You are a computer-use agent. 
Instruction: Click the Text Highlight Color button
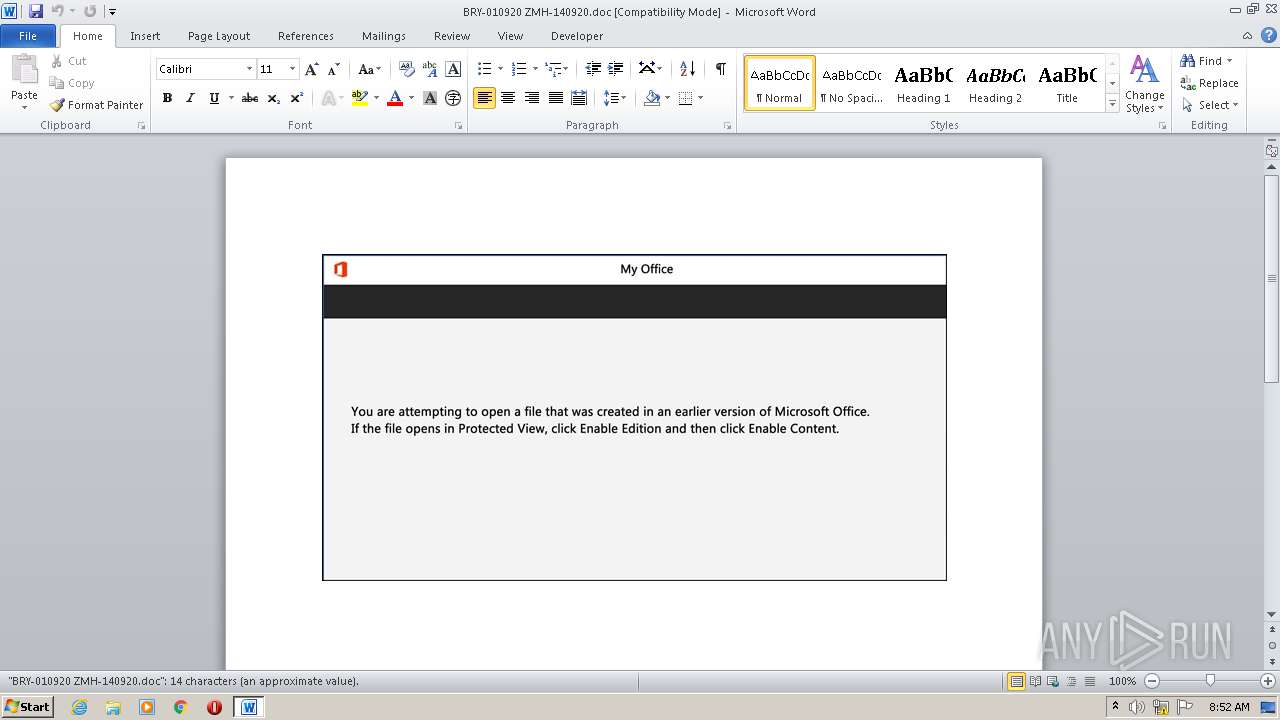point(360,98)
